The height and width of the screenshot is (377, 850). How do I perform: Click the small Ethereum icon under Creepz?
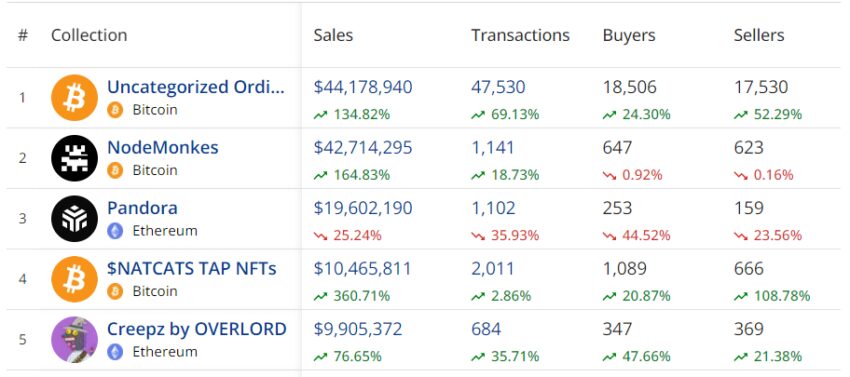(114, 352)
